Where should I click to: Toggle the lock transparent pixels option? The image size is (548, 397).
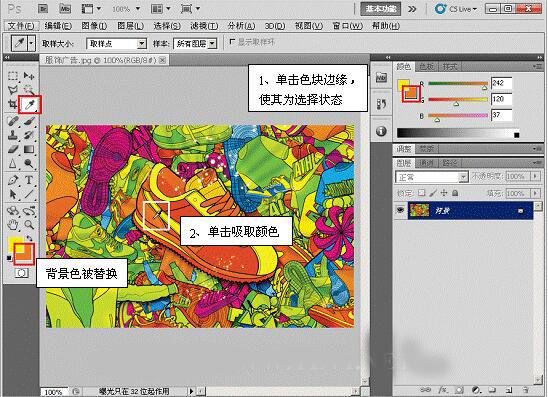422,193
